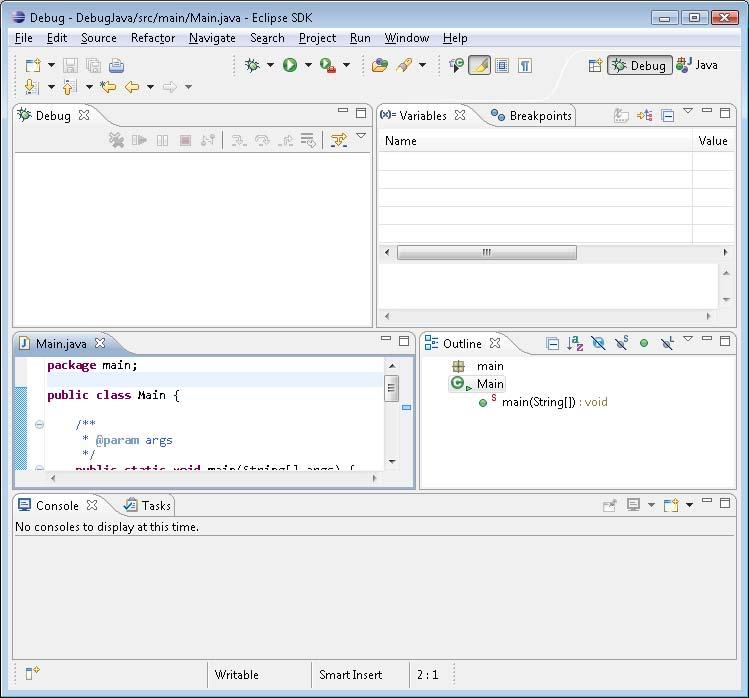The width and height of the screenshot is (749, 698).
Task: Click the green Run button
Action: (289, 65)
